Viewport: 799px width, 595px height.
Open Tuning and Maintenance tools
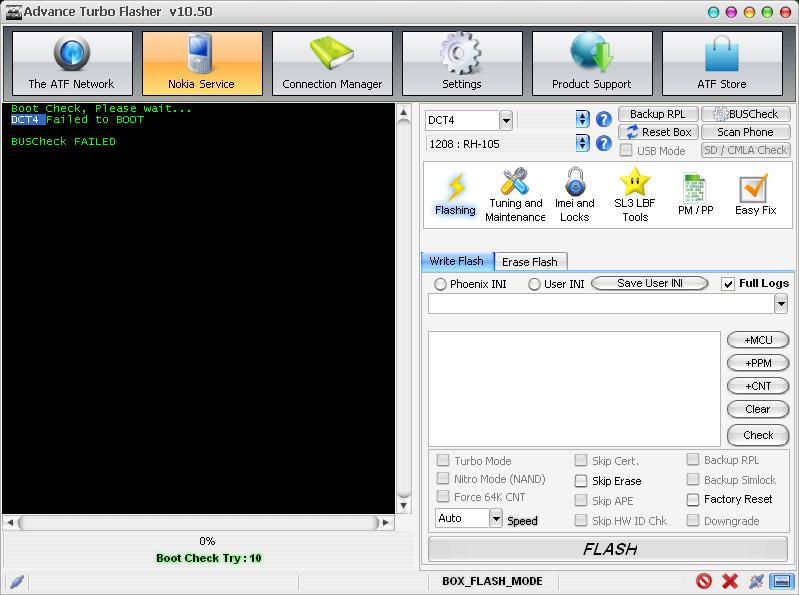click(515, 195)
